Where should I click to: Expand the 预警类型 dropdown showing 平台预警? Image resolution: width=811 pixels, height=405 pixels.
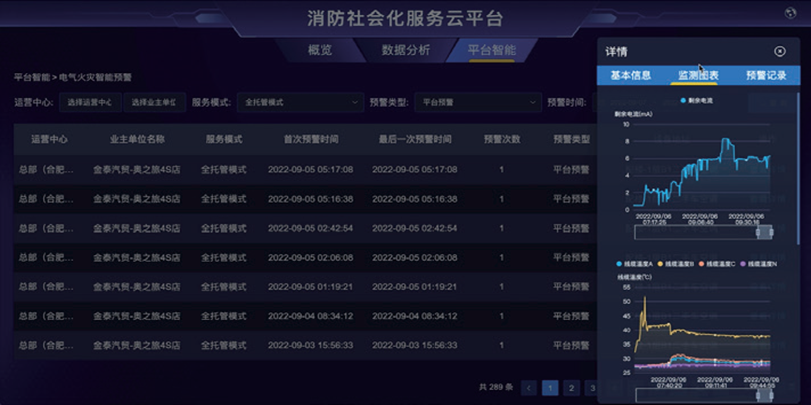point(478,102)
